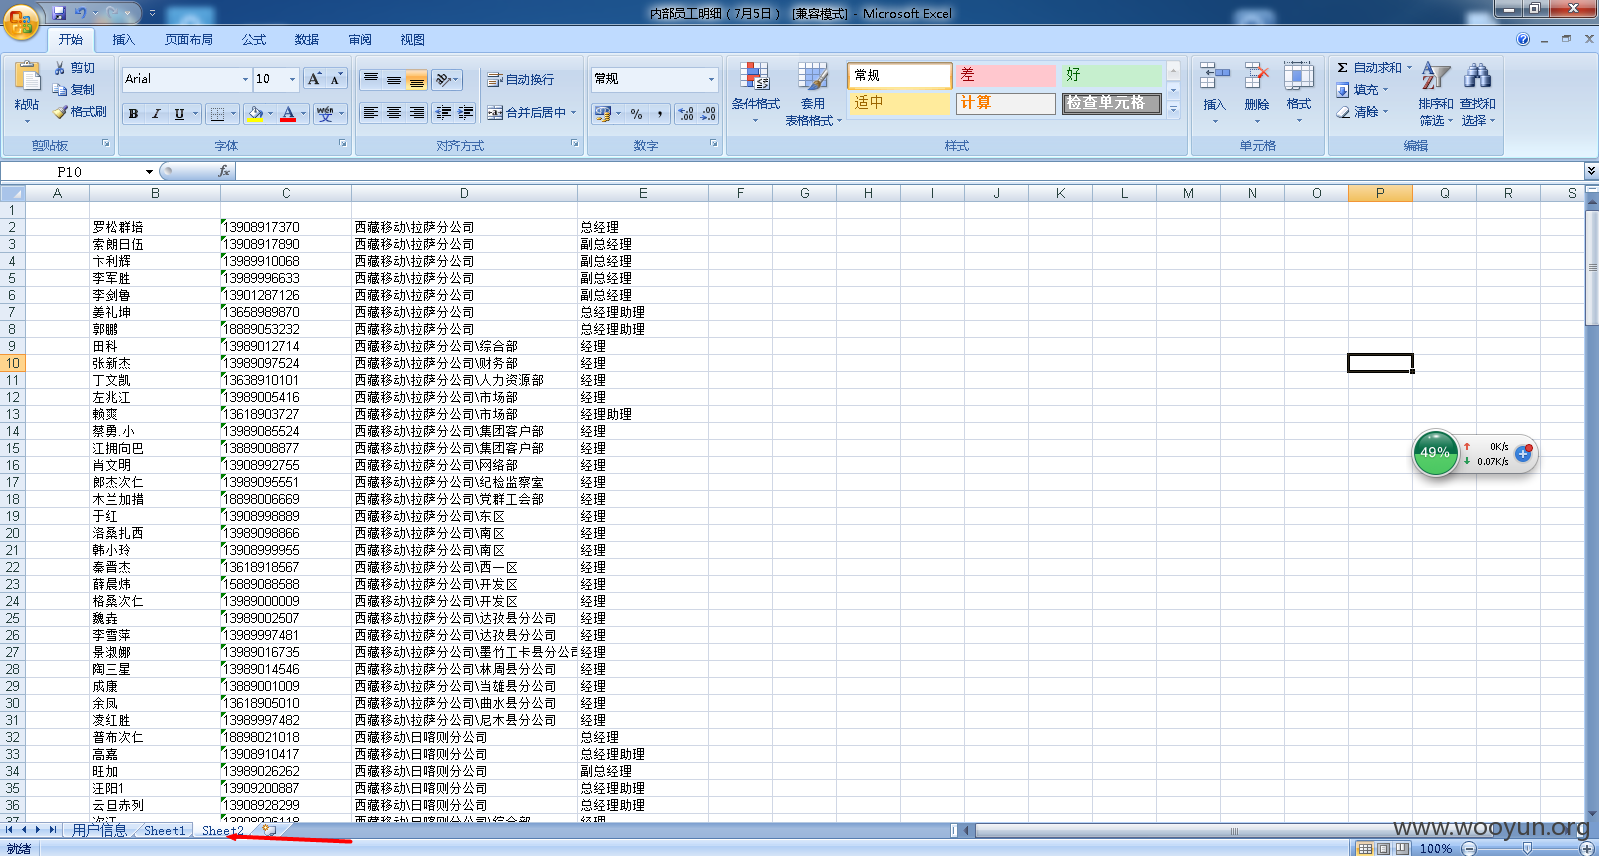The height and width of the screenshot is (856, 1599).
Task: Apply comma style number format
Action: [x=660, y=114]
